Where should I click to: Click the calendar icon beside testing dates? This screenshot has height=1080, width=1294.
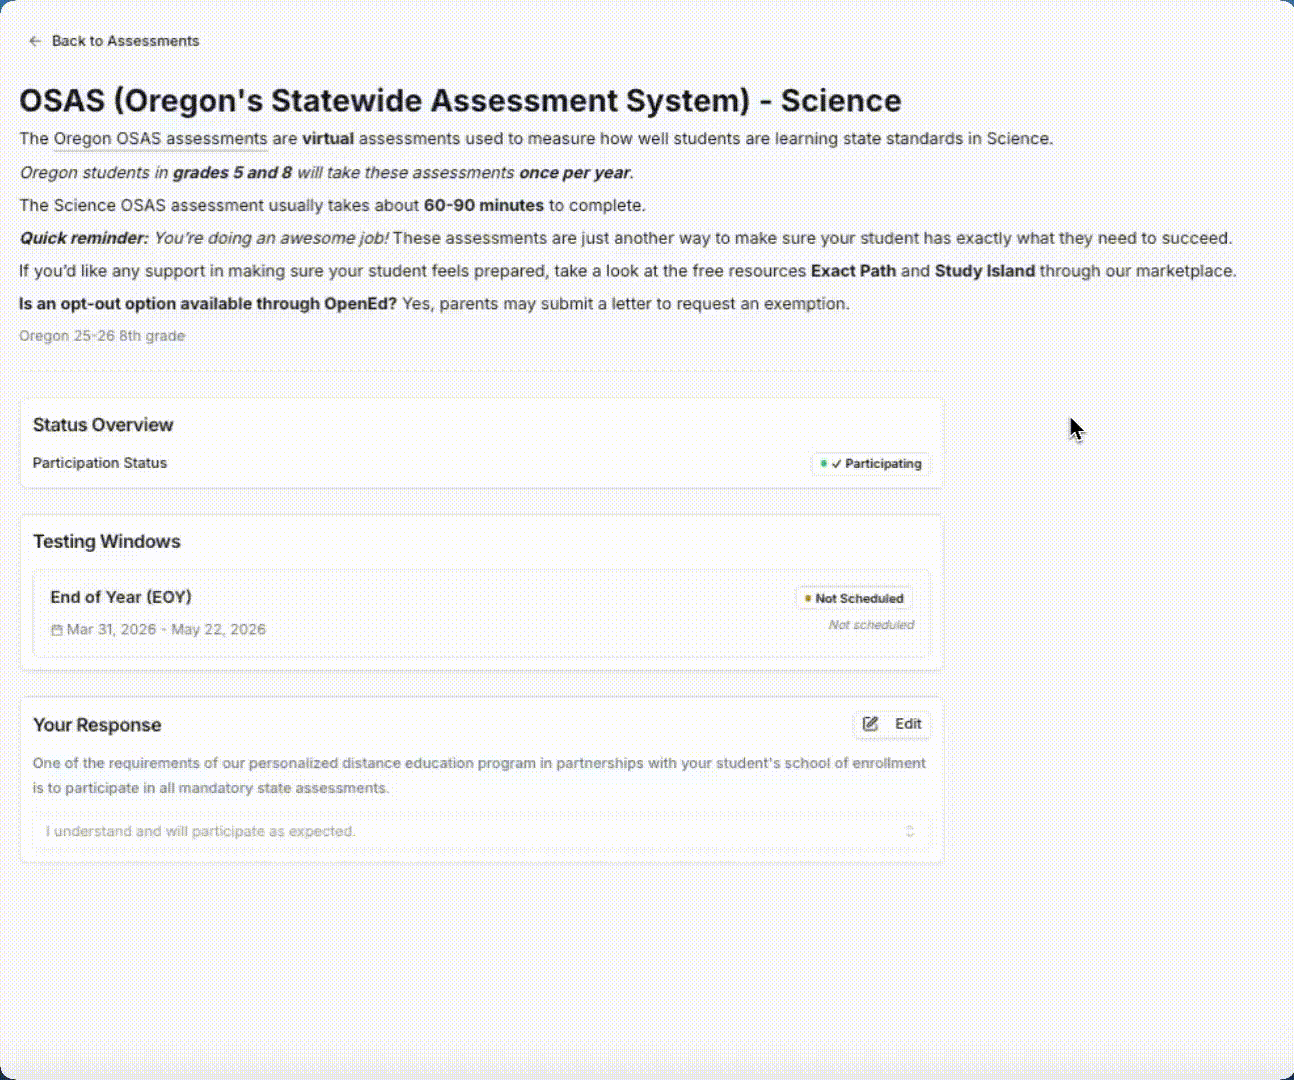[57, 630]
